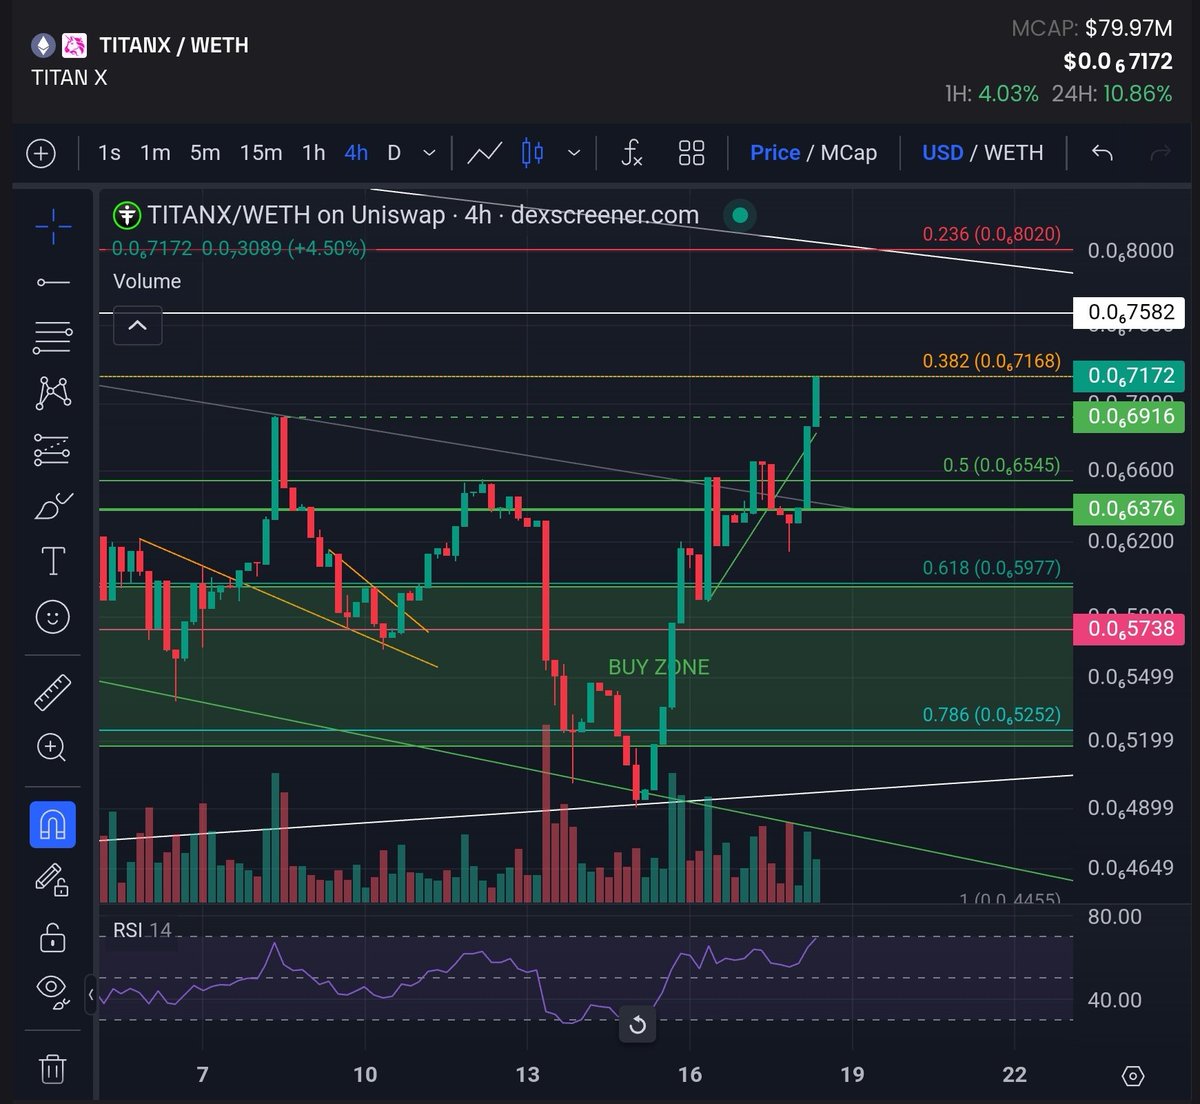
Task: Select the 1s timeframe
Action: [109, 153]
